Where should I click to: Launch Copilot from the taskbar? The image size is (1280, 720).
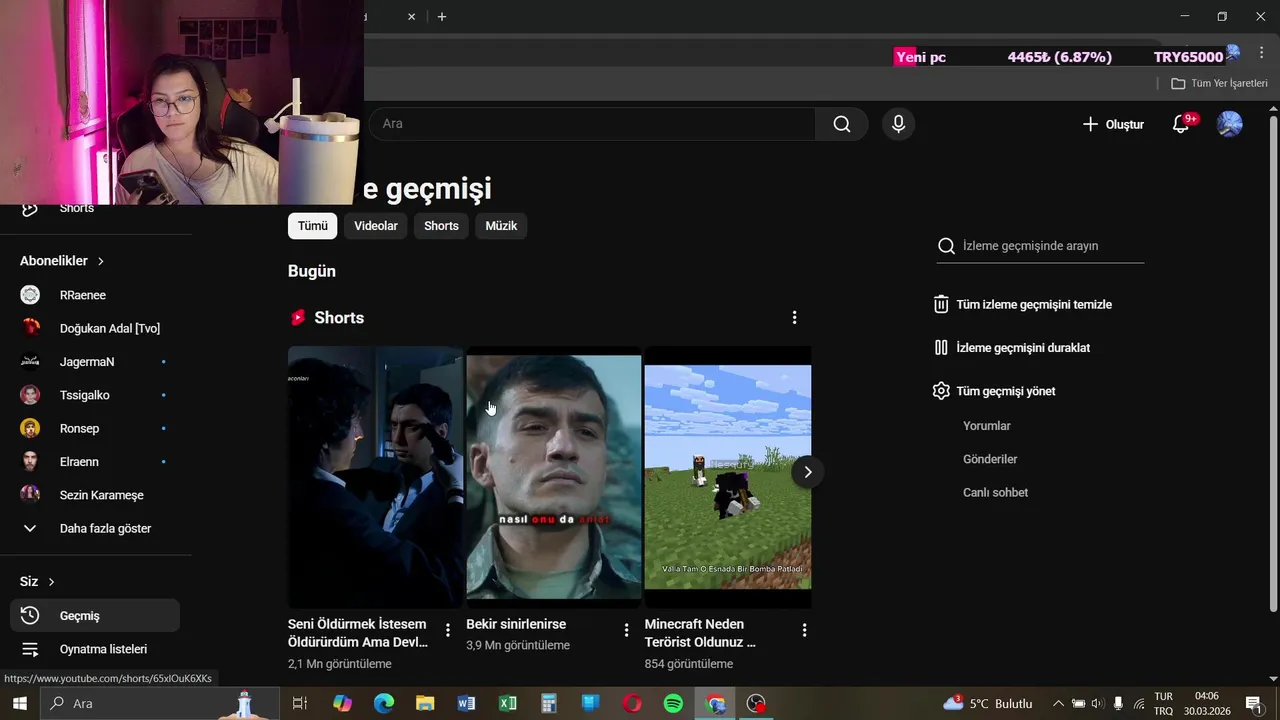point(343,703)
